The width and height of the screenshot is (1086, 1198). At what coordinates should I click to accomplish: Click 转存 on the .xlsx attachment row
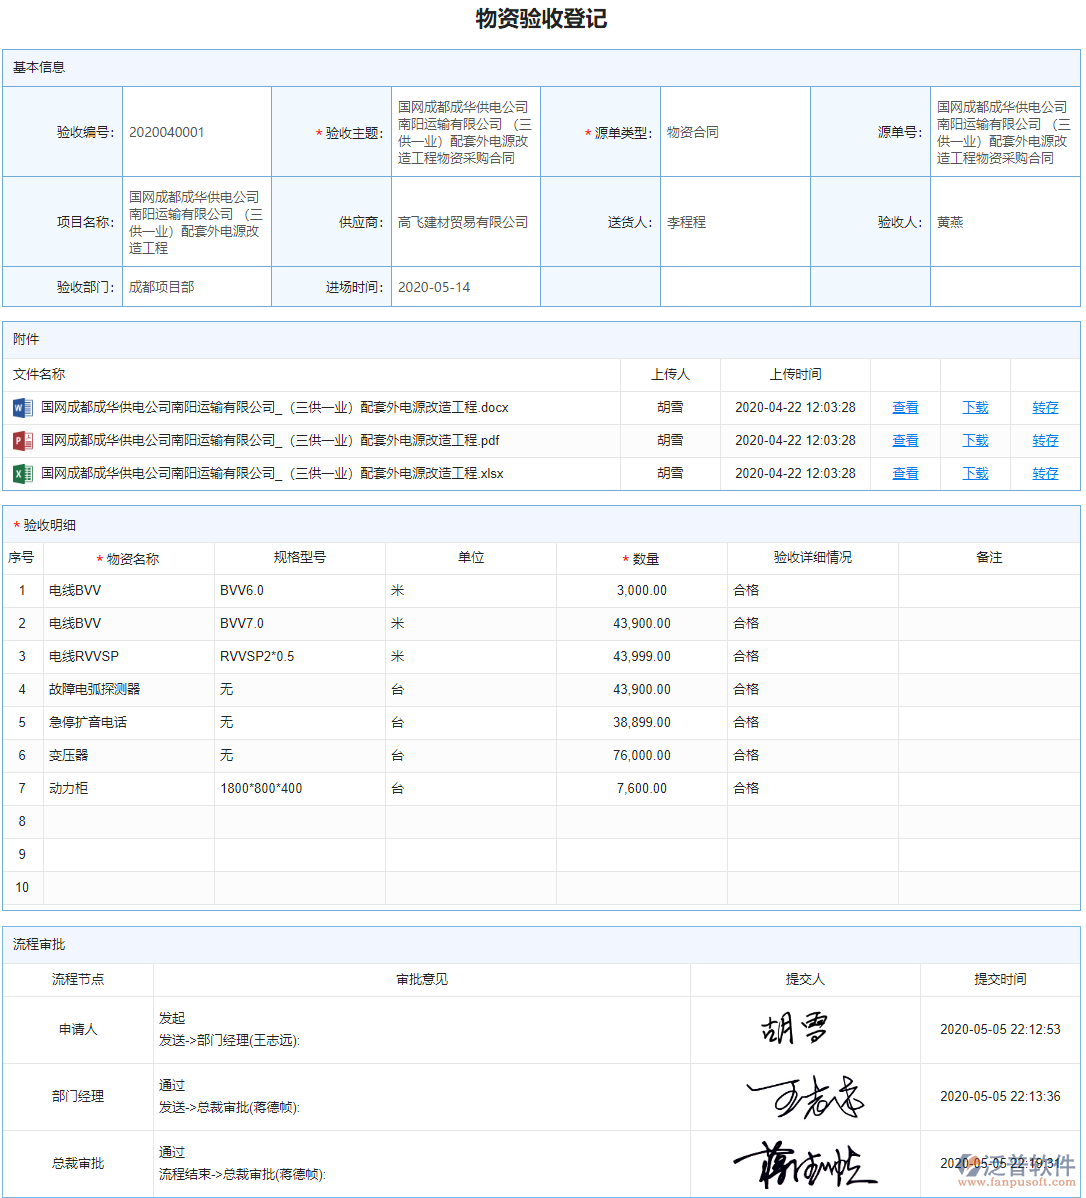[1045, 473]
